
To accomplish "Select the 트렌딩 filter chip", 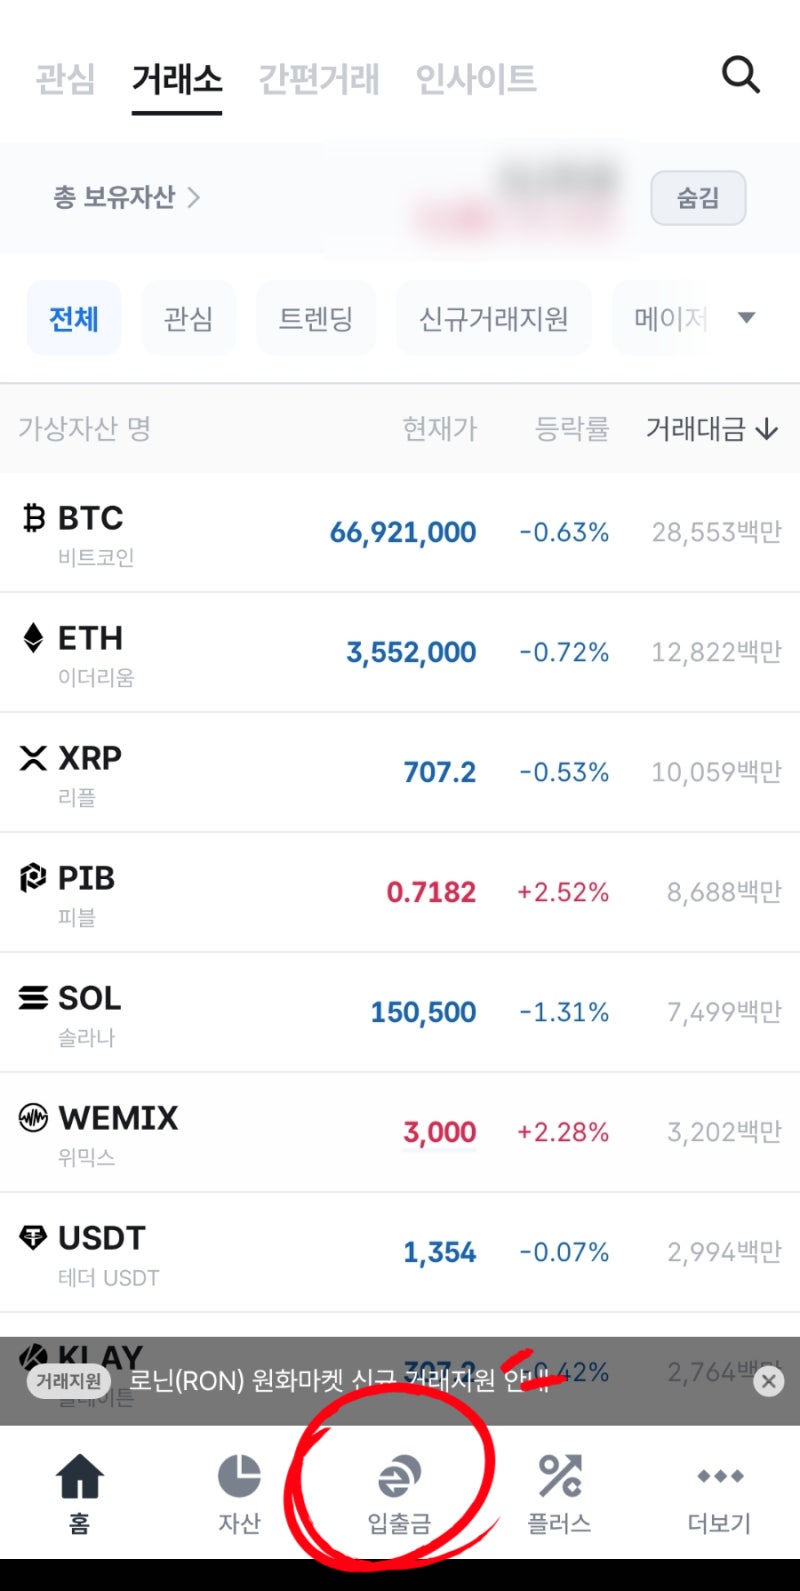I will [316, 319].
